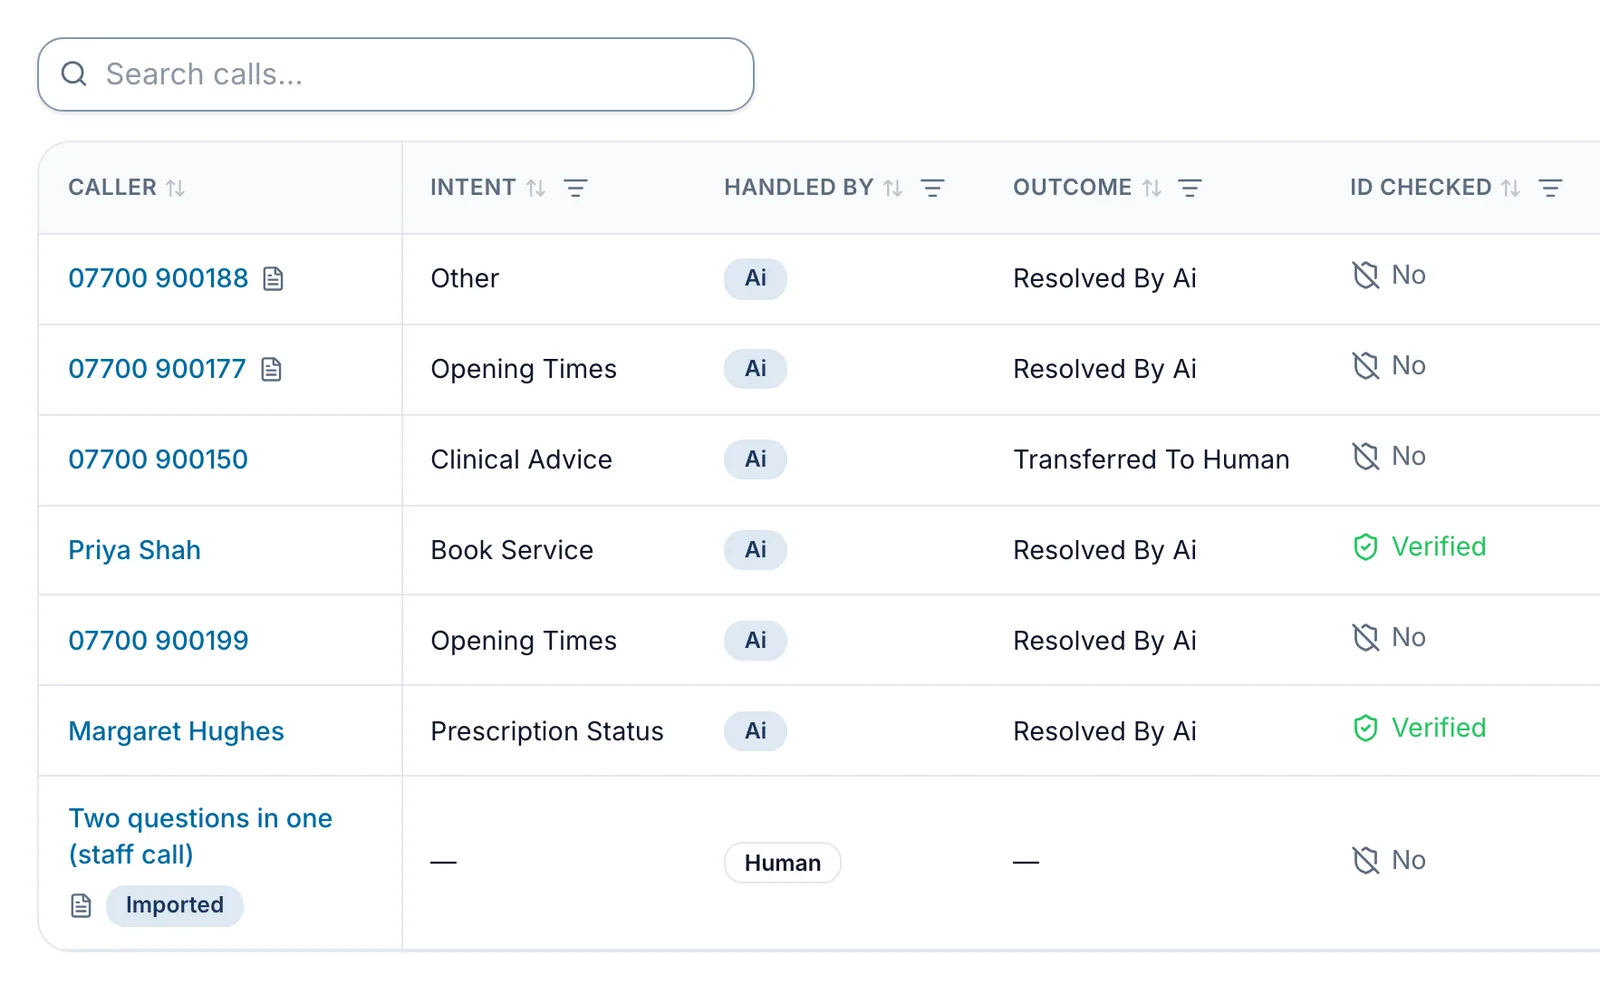Sort the table by the Caller column

pos(175,188)
